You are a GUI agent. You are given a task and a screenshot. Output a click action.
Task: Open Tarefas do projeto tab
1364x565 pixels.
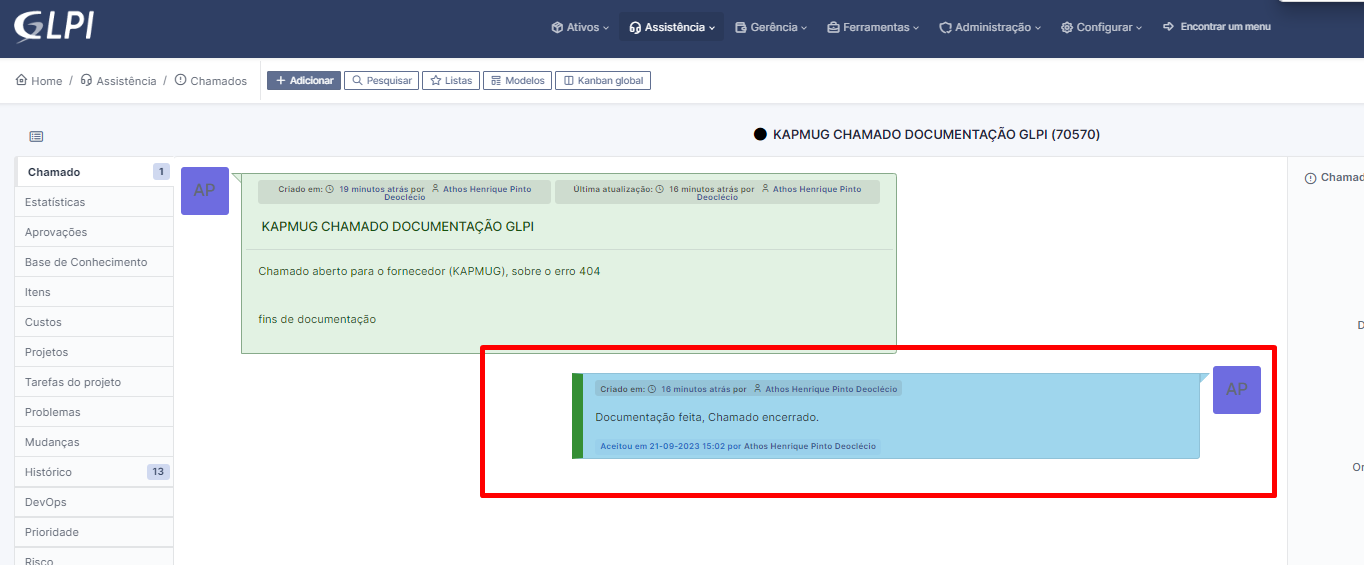95,382
